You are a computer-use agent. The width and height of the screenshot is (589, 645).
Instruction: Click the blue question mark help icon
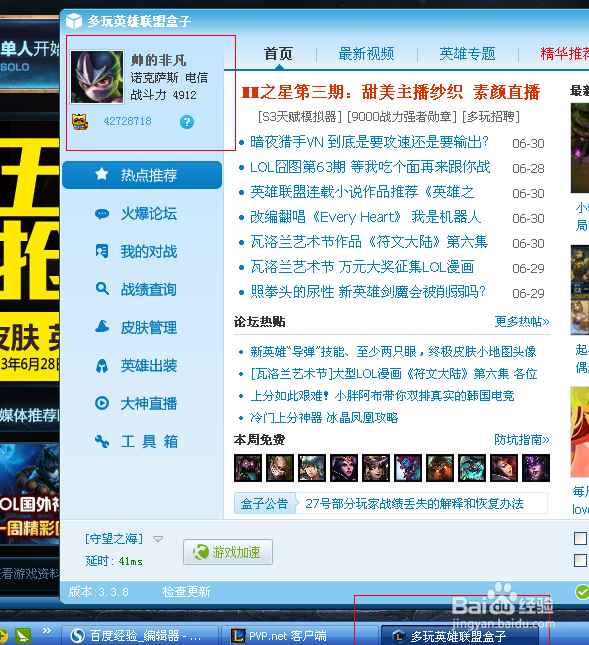tap(187, 122)
